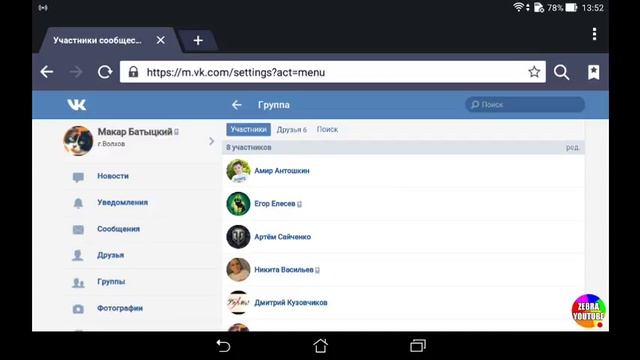Click Егор Елесев avatar
Image resolution: width=640 pixels, height=360 pixels.
tap(238, 204)
